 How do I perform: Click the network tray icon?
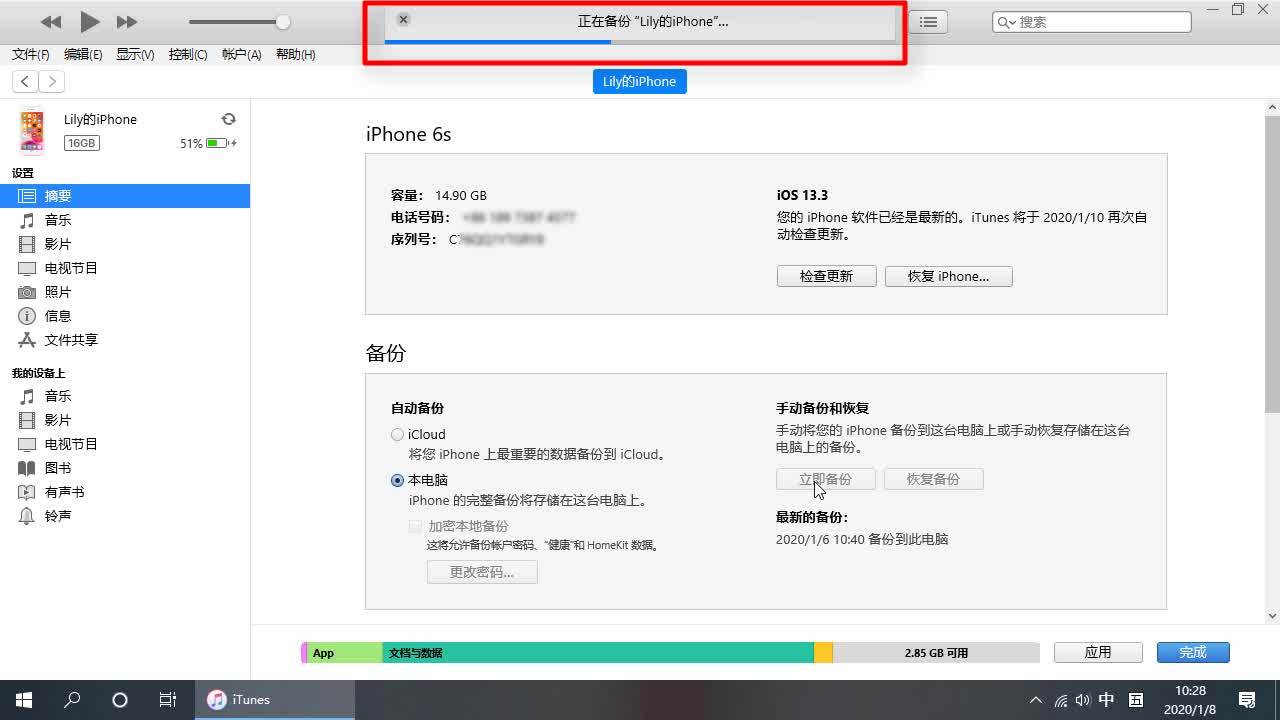pos(1060,700)
